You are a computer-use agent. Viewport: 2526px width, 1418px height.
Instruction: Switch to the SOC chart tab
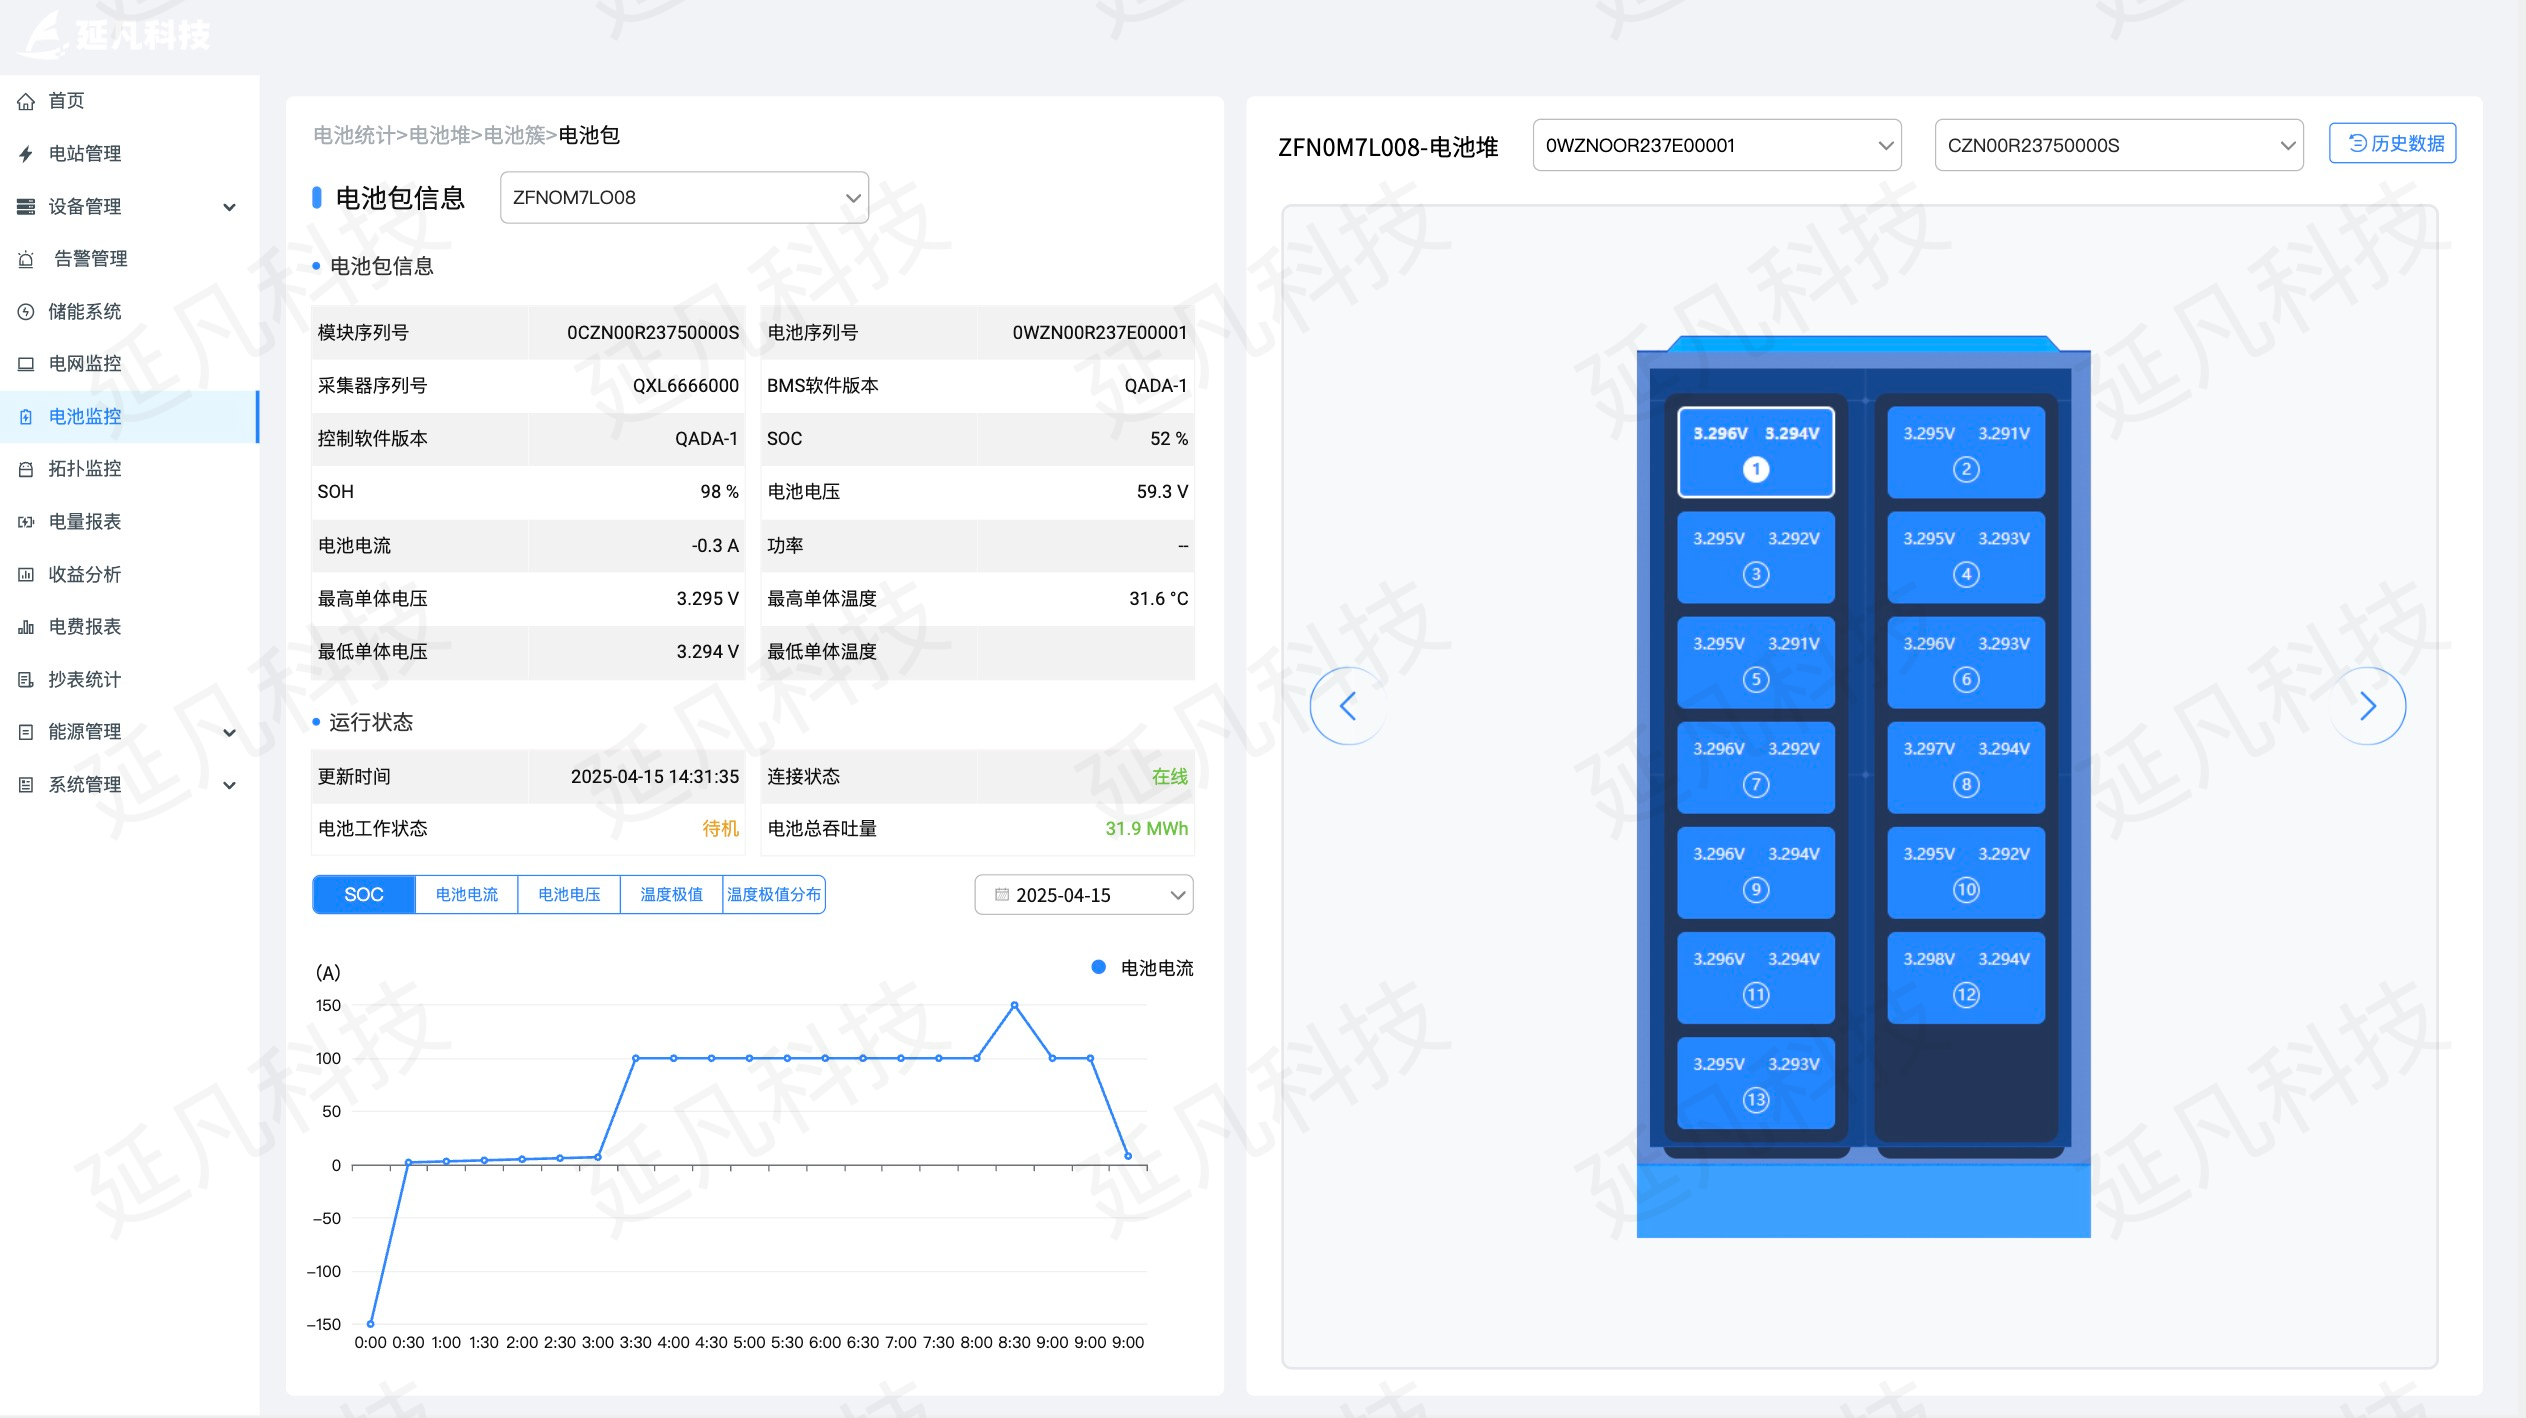364,894
